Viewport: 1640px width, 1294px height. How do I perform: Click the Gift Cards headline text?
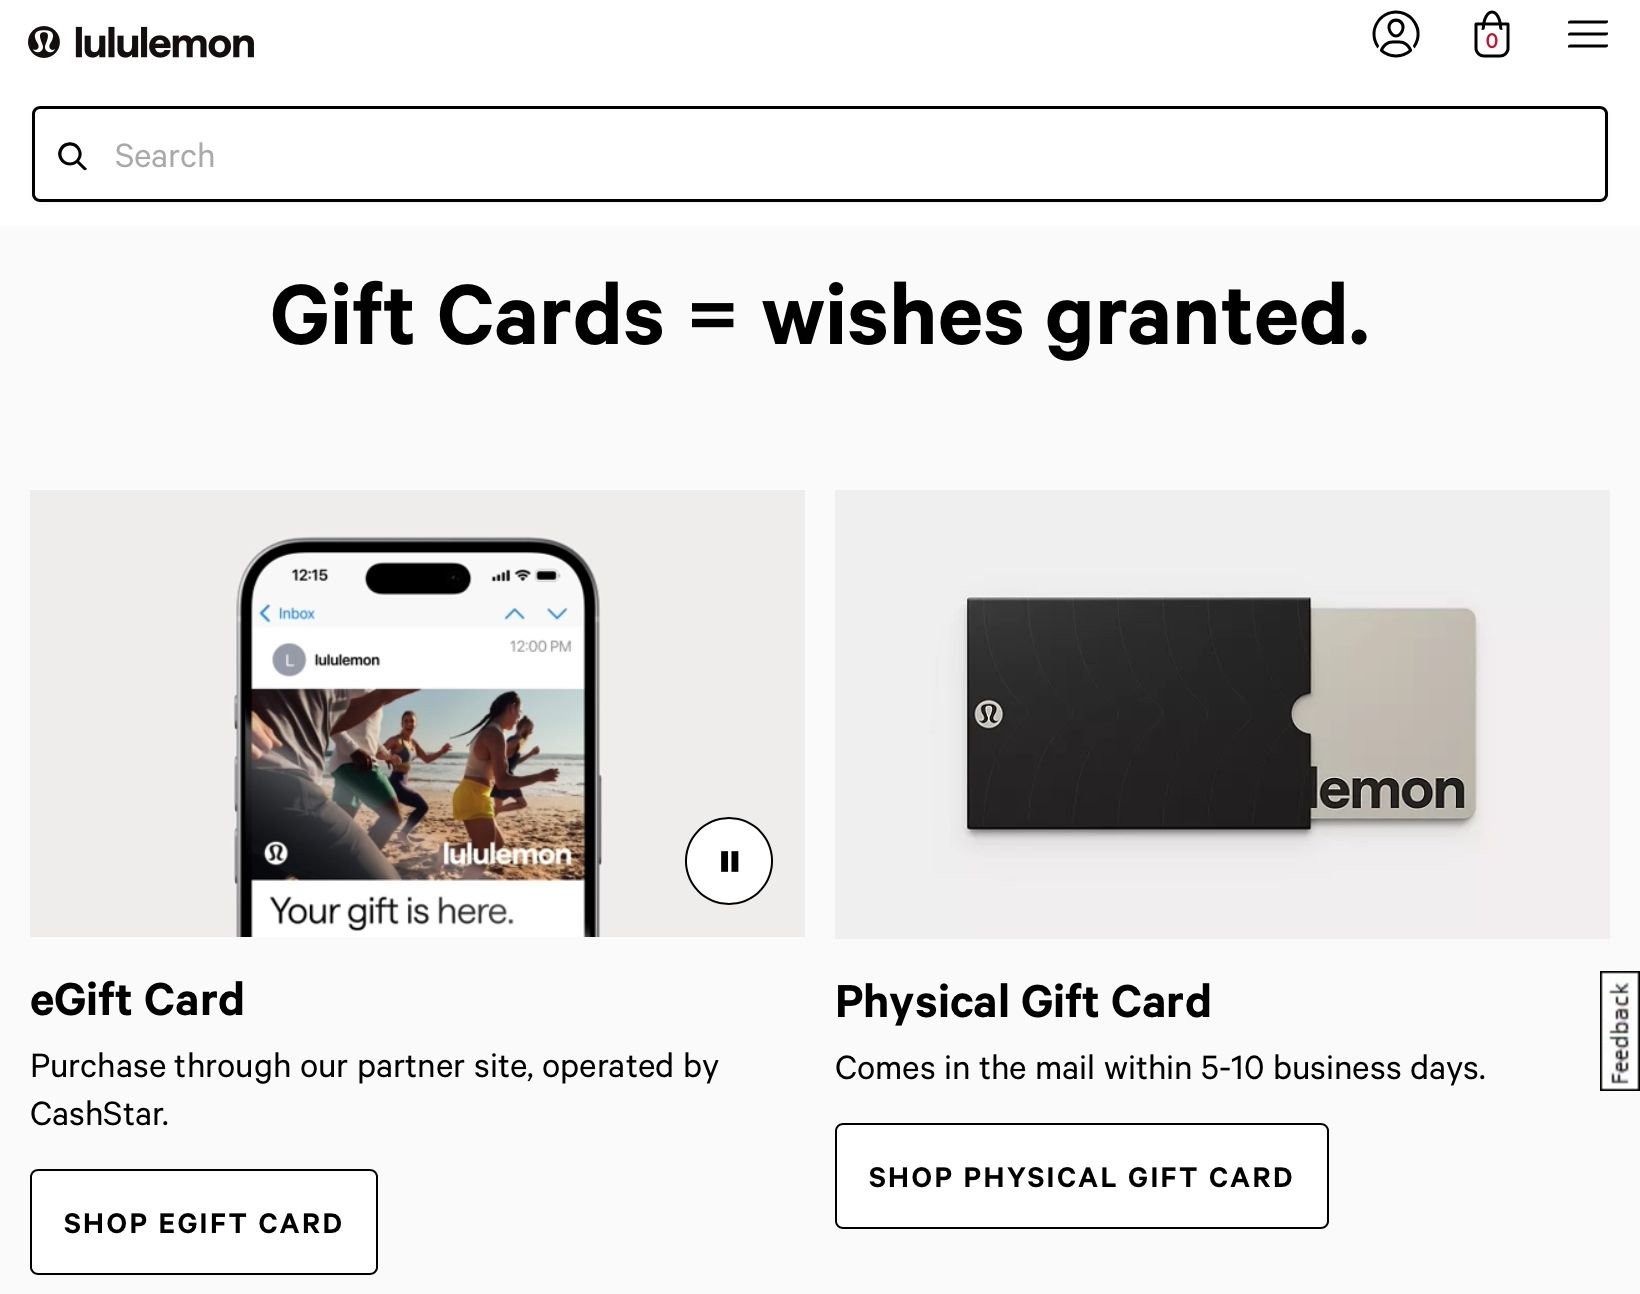(820, 315)
